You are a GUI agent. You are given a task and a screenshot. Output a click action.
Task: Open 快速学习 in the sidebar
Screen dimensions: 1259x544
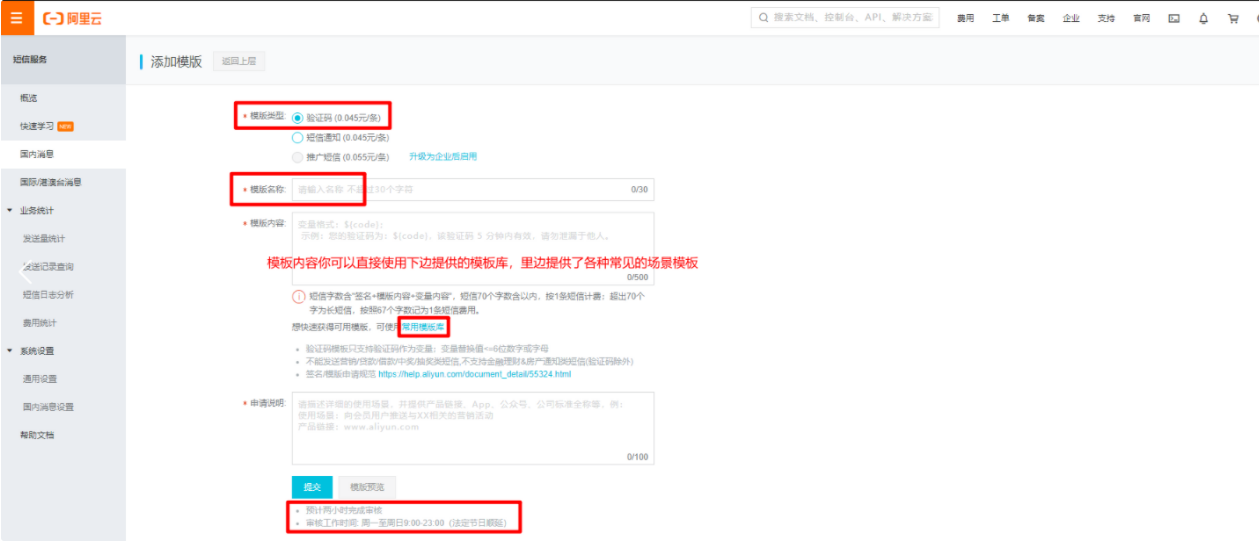point(37,127)
